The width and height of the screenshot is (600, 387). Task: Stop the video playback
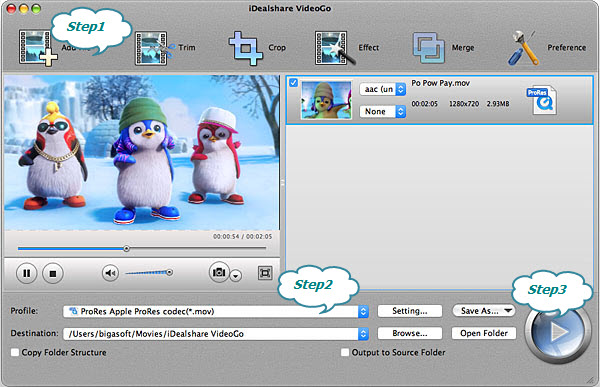(x=53, y=273)
